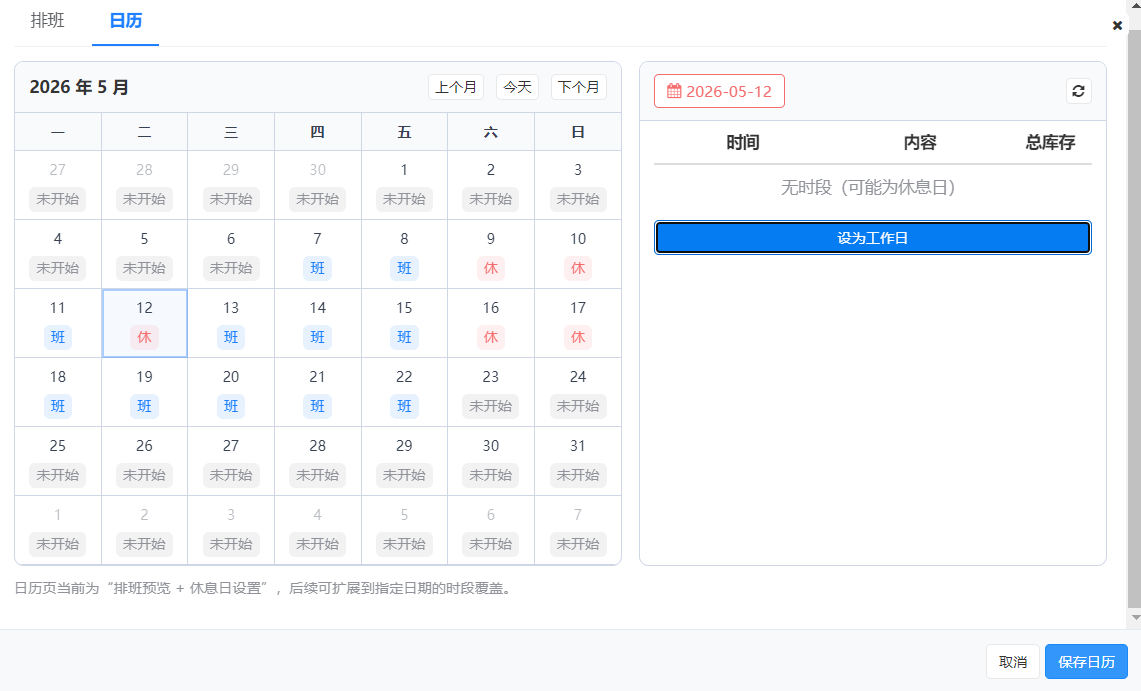Select June 7 greyed-out cell
Viewport: 1141px width, 691px height.
click(578, 530)
